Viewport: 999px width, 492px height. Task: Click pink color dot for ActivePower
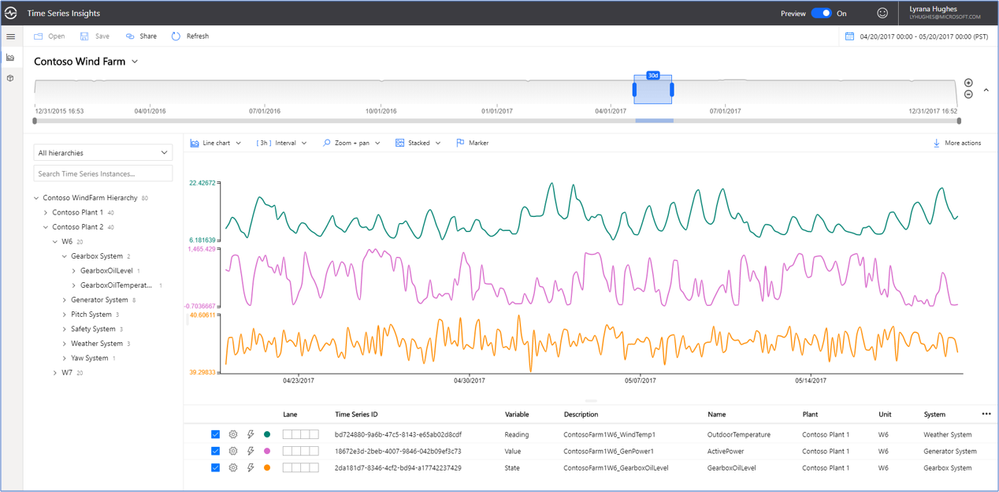tap(267, 451)
